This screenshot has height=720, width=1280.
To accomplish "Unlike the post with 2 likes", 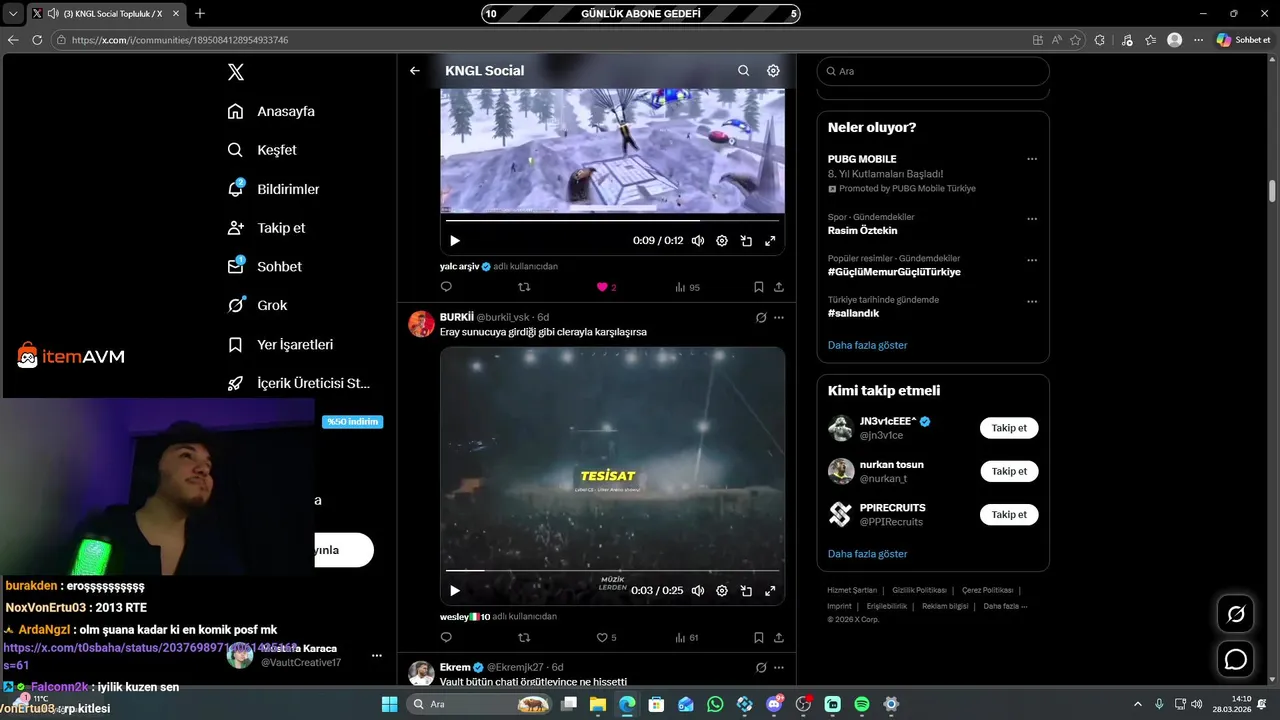I will [606, 287].
